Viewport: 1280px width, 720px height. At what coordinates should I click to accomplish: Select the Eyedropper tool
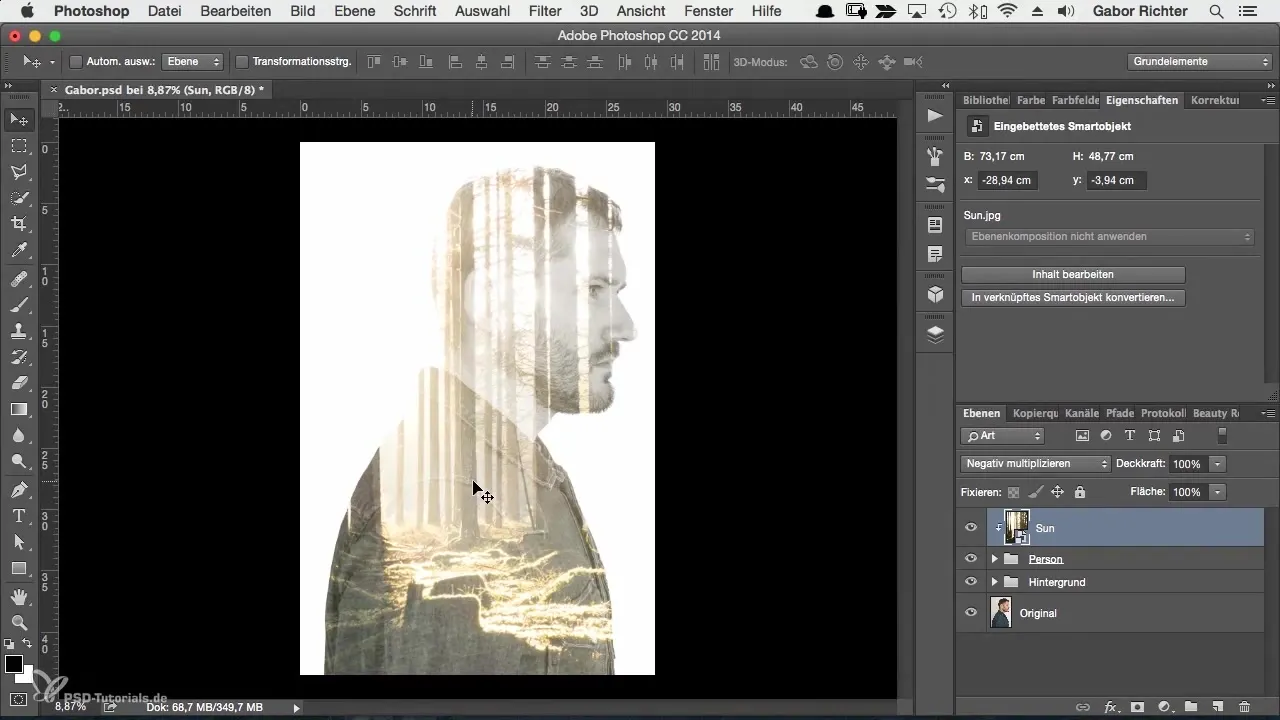click(18, 250)
